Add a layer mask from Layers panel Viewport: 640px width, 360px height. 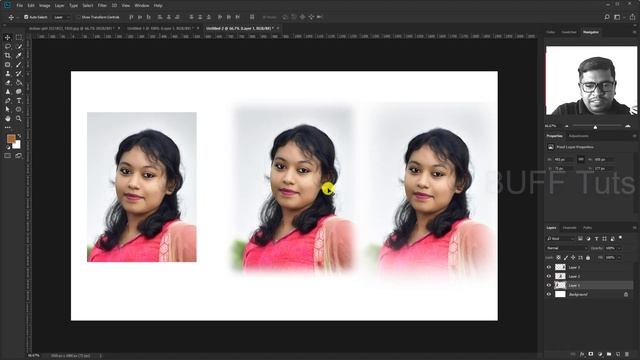(591, 354)
